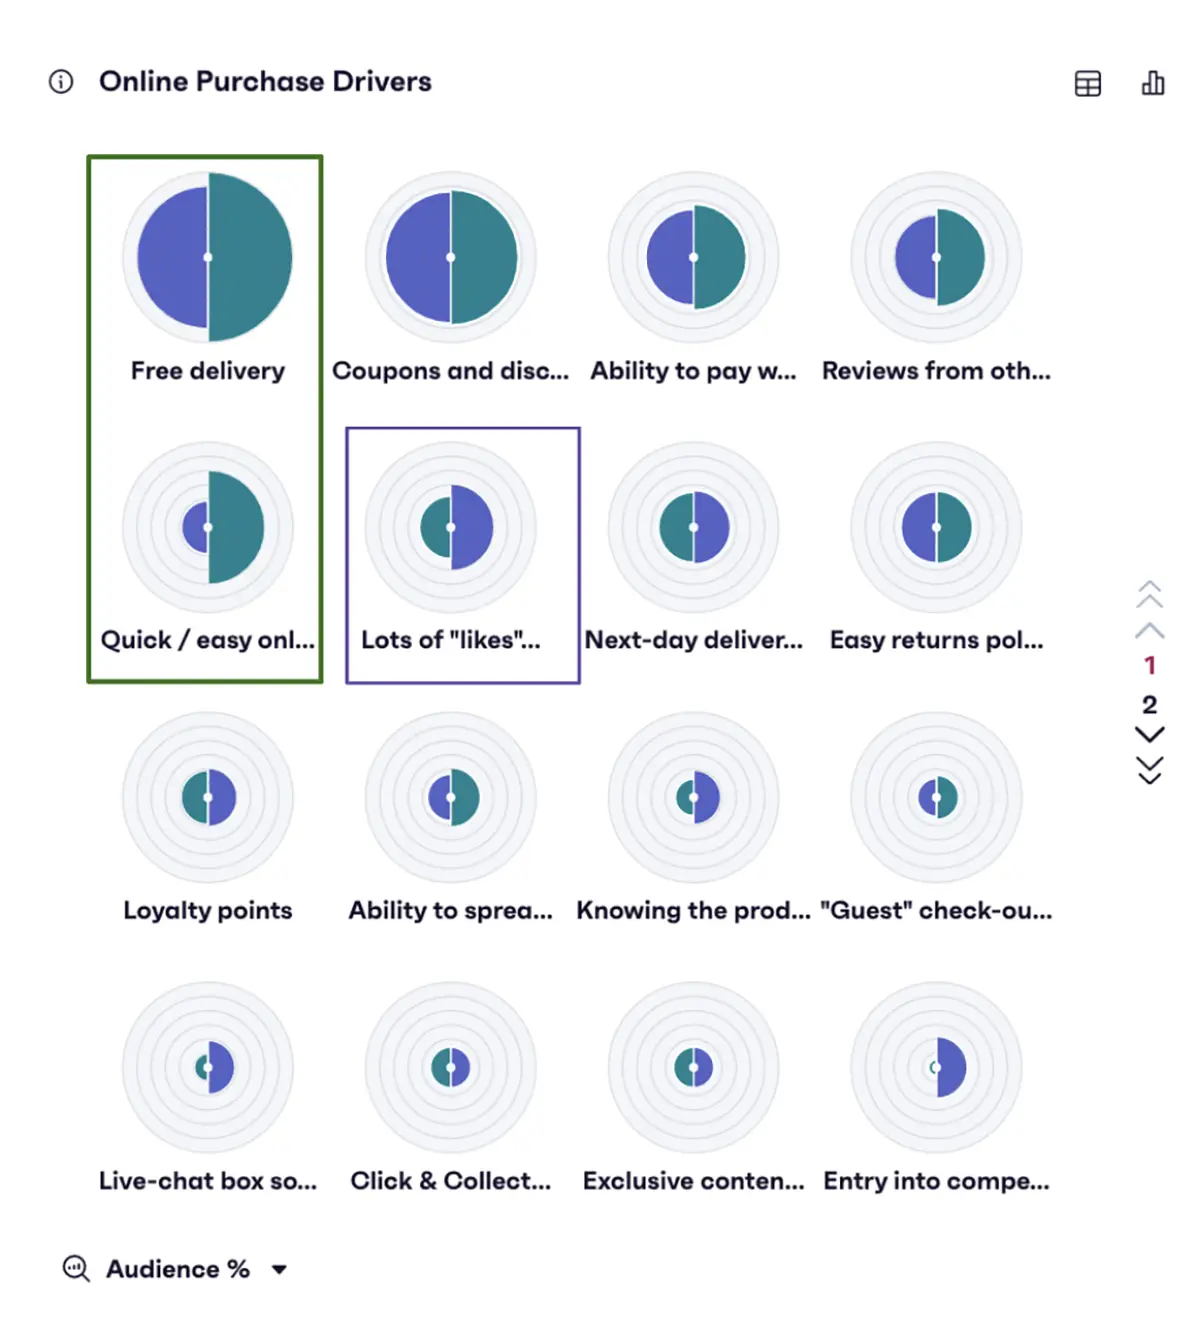This screenshot has width=1200, height=1323.
Task: Open the Click & Collect chart
Action: click(x=451, y=1067)
